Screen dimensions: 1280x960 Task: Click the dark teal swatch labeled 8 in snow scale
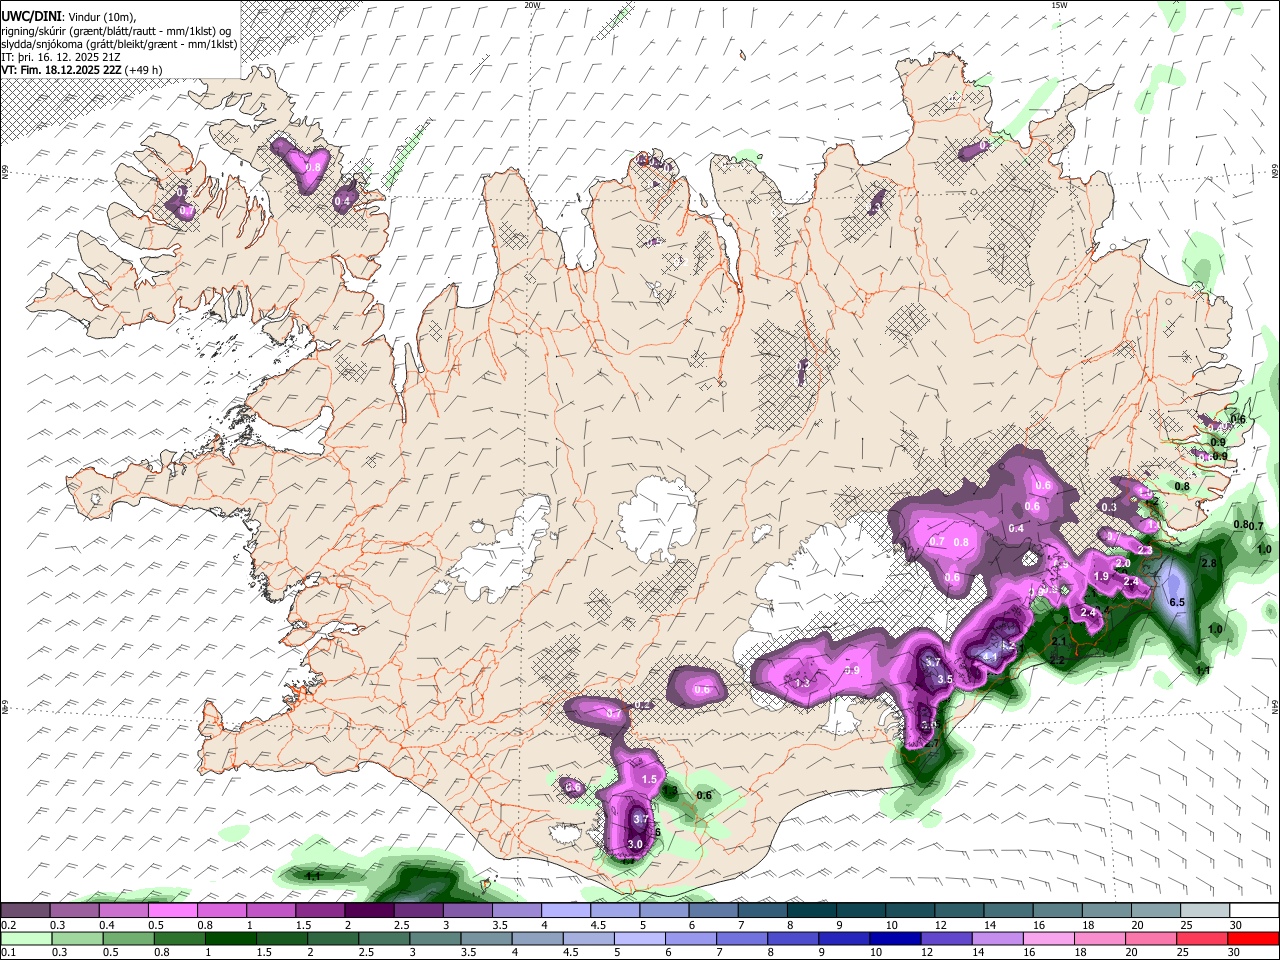[811, 910]
